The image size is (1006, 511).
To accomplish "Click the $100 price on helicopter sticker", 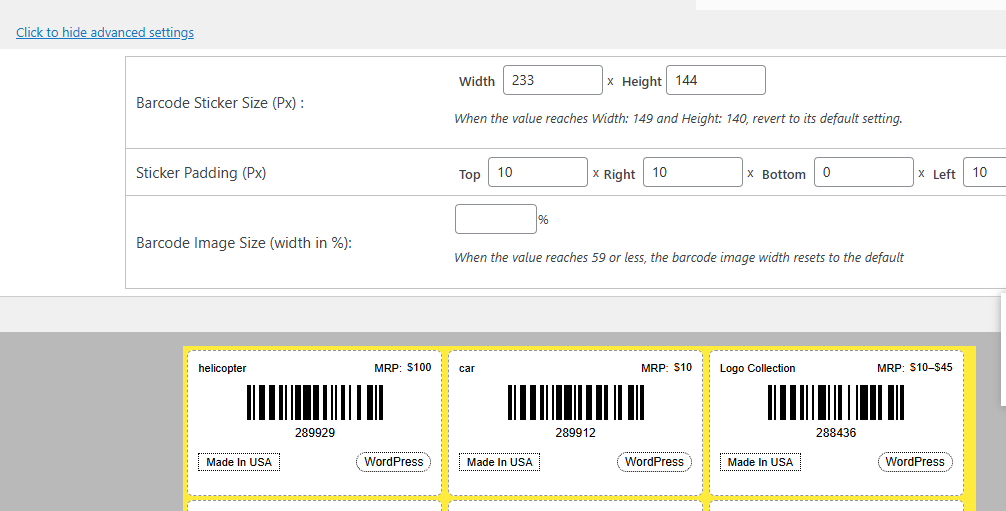I will [x=419, y=367].
